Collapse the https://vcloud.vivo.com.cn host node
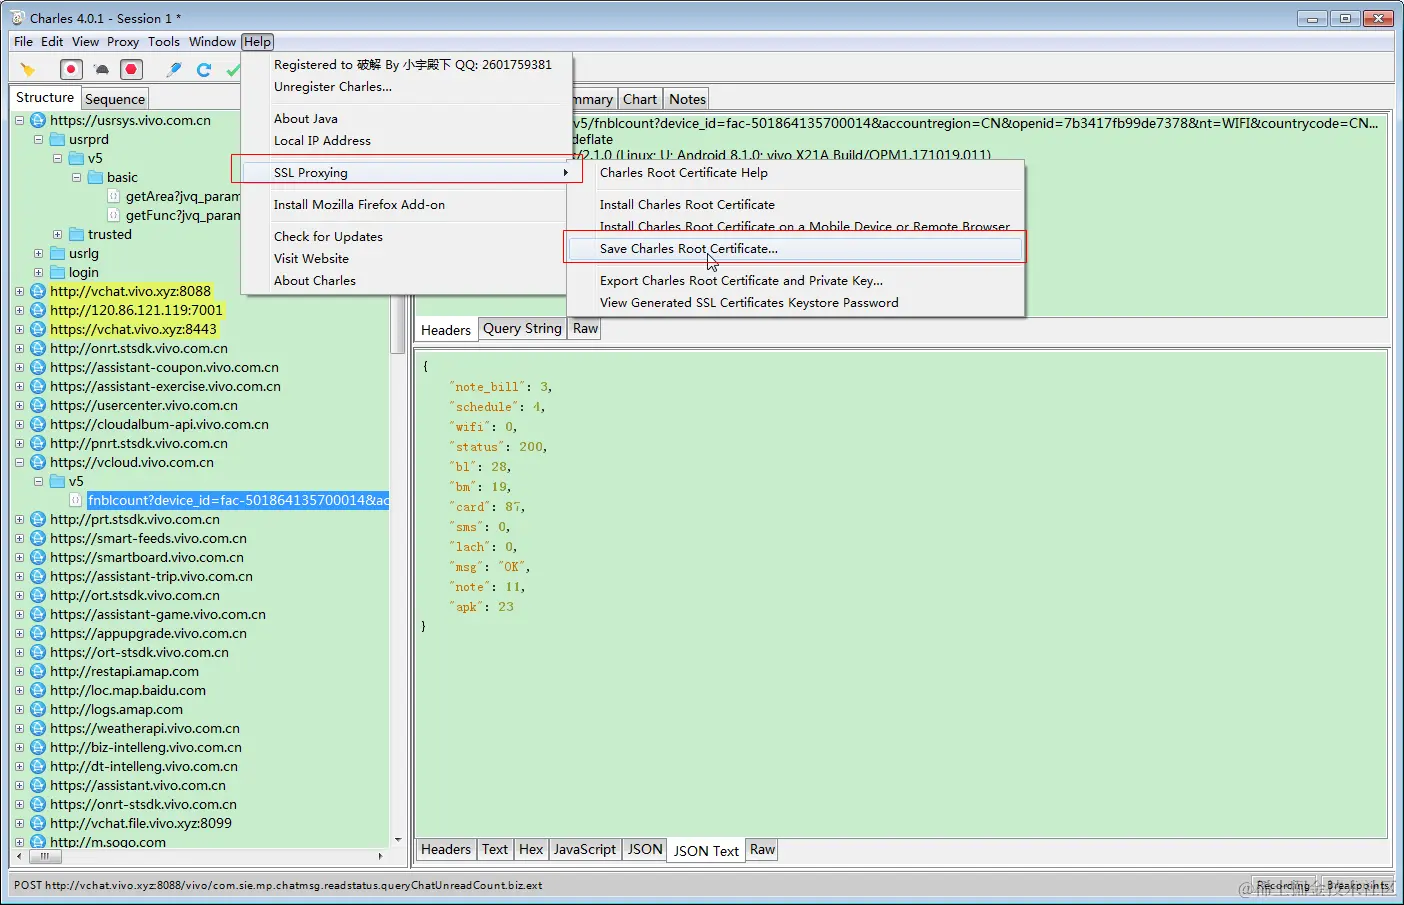 pos(19,462)
